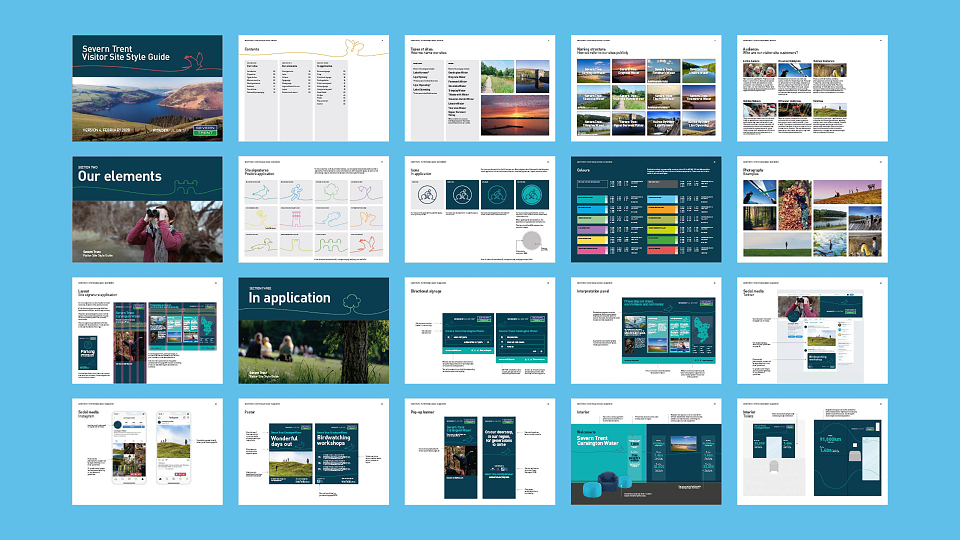Open the Social media Instagram page
Viewport: 960px width, 540px height.
point(148,452)
